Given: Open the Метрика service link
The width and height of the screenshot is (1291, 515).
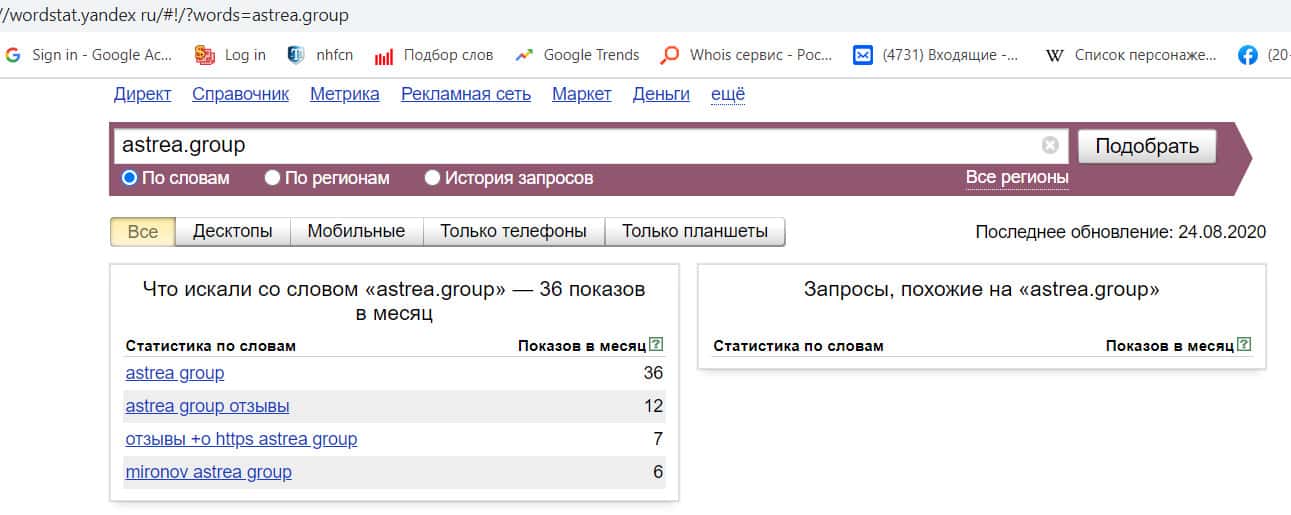Looking at the screenshot, I should point(344,94).
